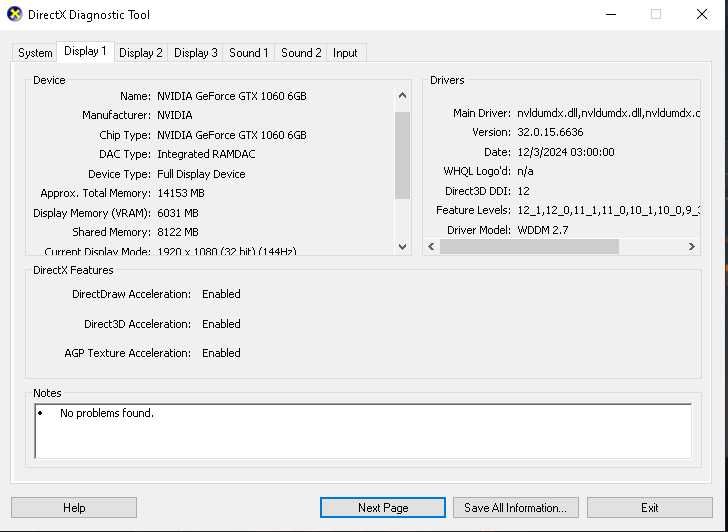Click the Approx. Total Memory label

95,193
